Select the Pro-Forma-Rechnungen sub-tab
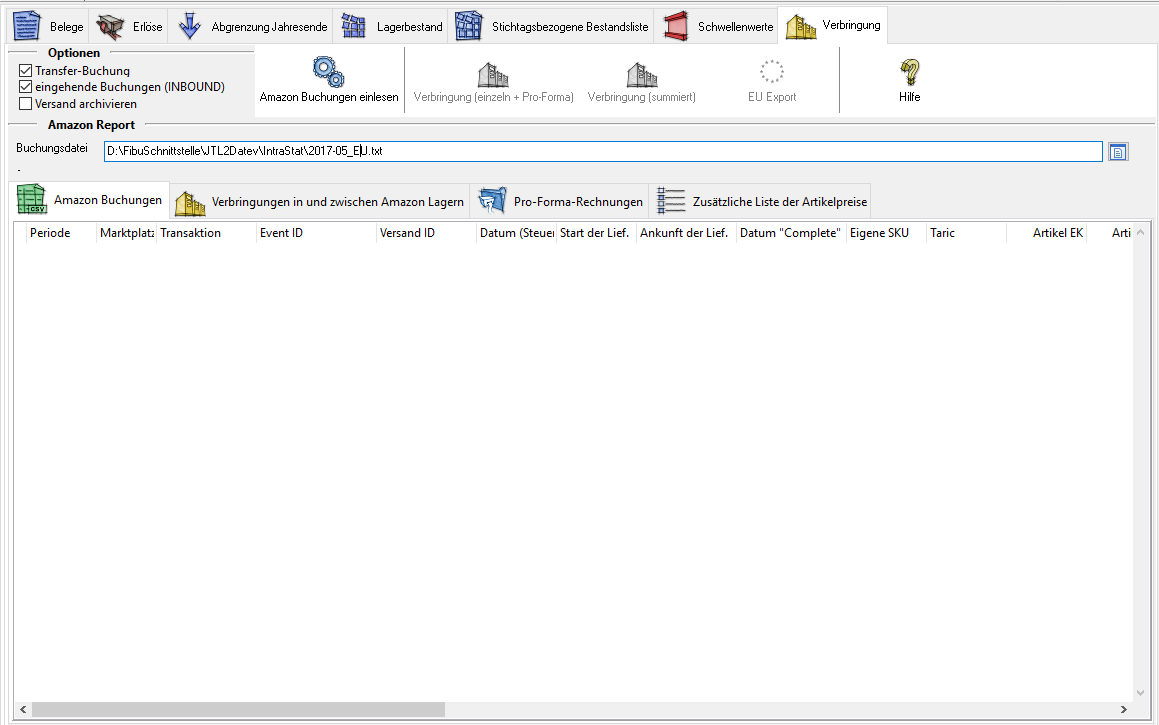 click(562, 202)
